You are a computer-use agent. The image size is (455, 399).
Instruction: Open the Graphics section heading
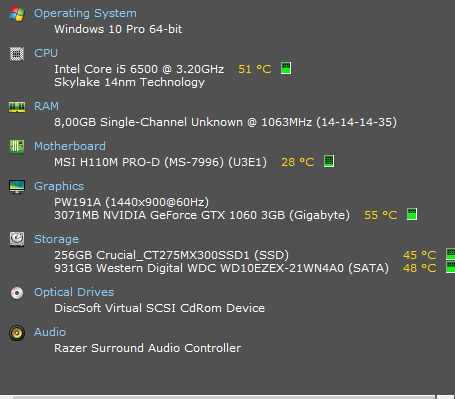59,186
